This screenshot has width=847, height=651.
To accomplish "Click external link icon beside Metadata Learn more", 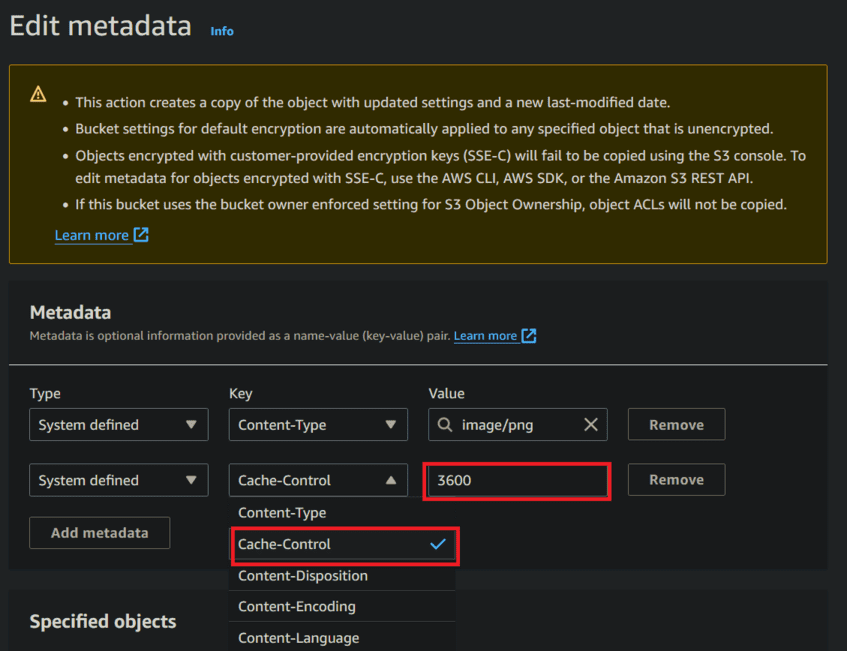I will click(529, 336).
